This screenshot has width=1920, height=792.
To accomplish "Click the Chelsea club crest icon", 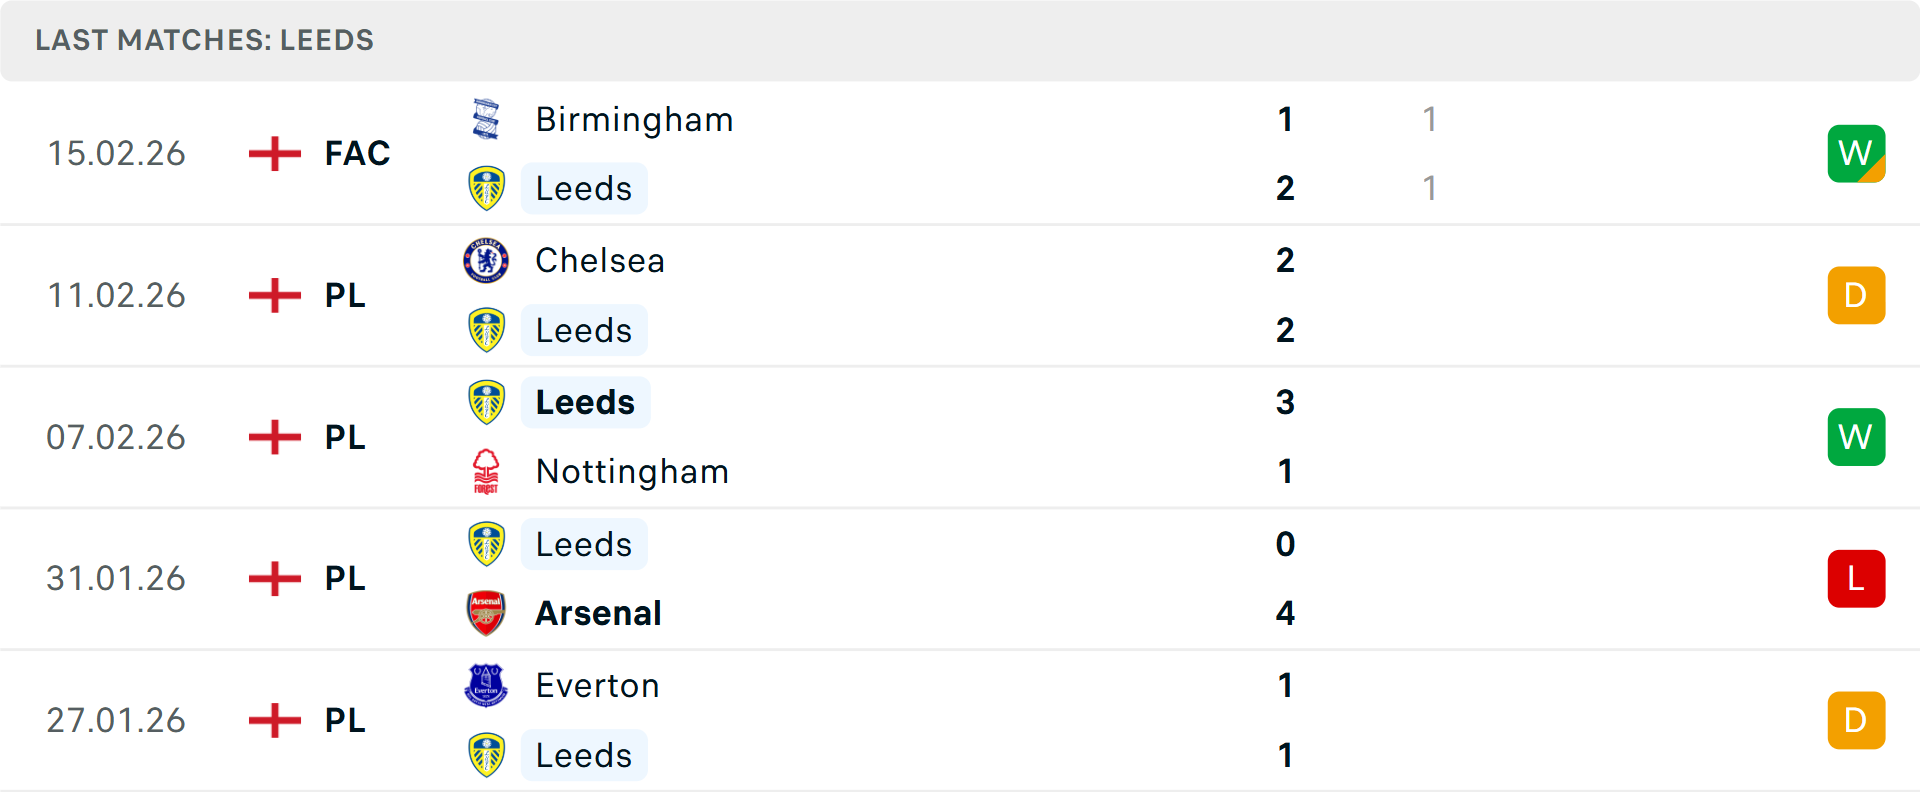I will (x=486, y=261).
